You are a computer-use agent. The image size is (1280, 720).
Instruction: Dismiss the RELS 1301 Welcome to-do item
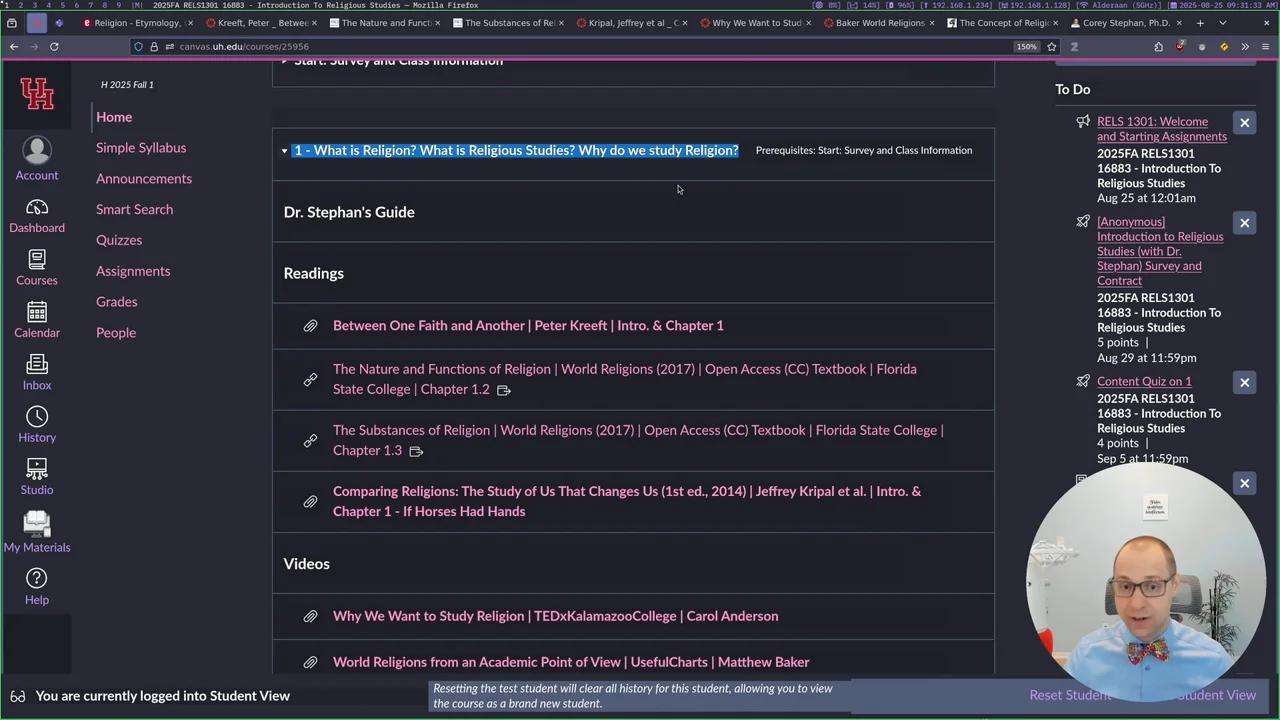[x=1244, y=123]
